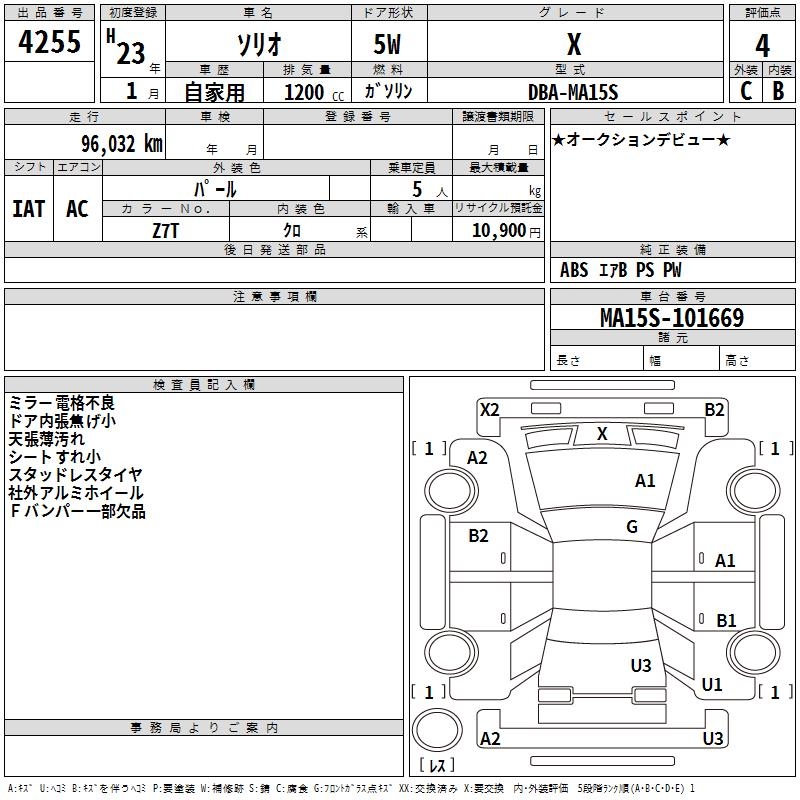This screenshot has height=800, width=800.
Task: Click the ABS エアB PS PW equipment list
Action: (x=620, y=270)
